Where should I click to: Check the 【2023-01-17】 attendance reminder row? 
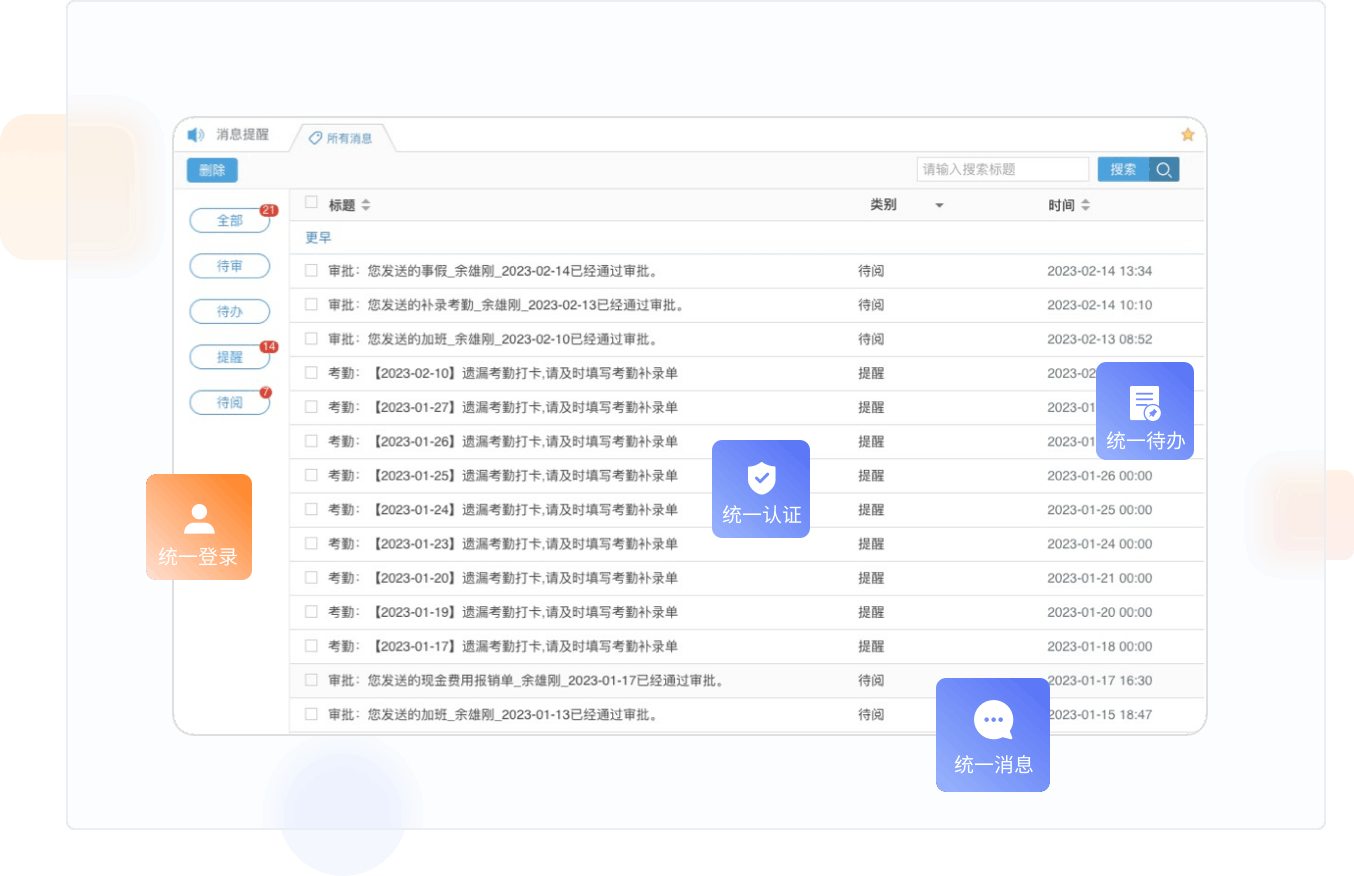click(x=311, y=644)
